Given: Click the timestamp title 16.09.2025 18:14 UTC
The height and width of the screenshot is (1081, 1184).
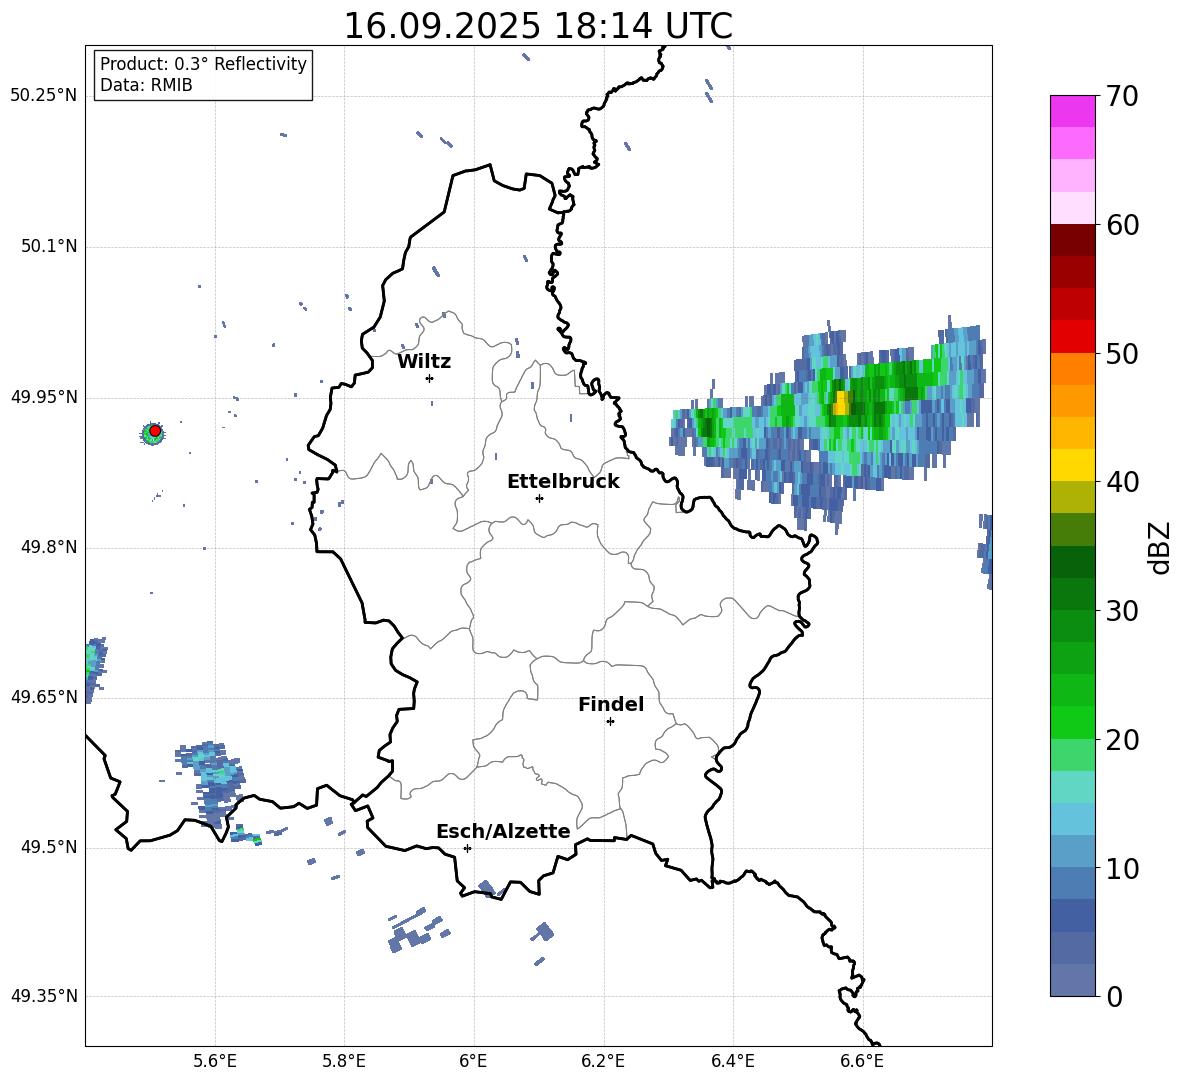Looking at the screenshot, I should click(538, 26).
